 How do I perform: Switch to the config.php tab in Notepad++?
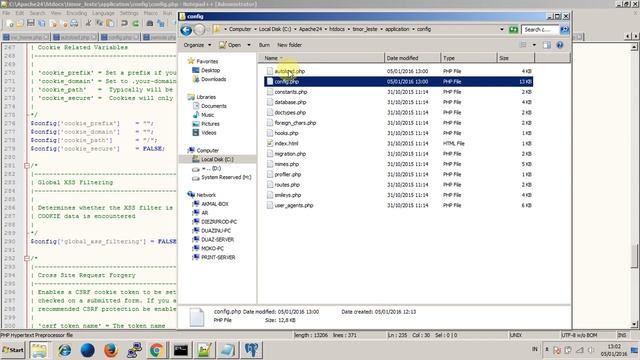point(120,37)
